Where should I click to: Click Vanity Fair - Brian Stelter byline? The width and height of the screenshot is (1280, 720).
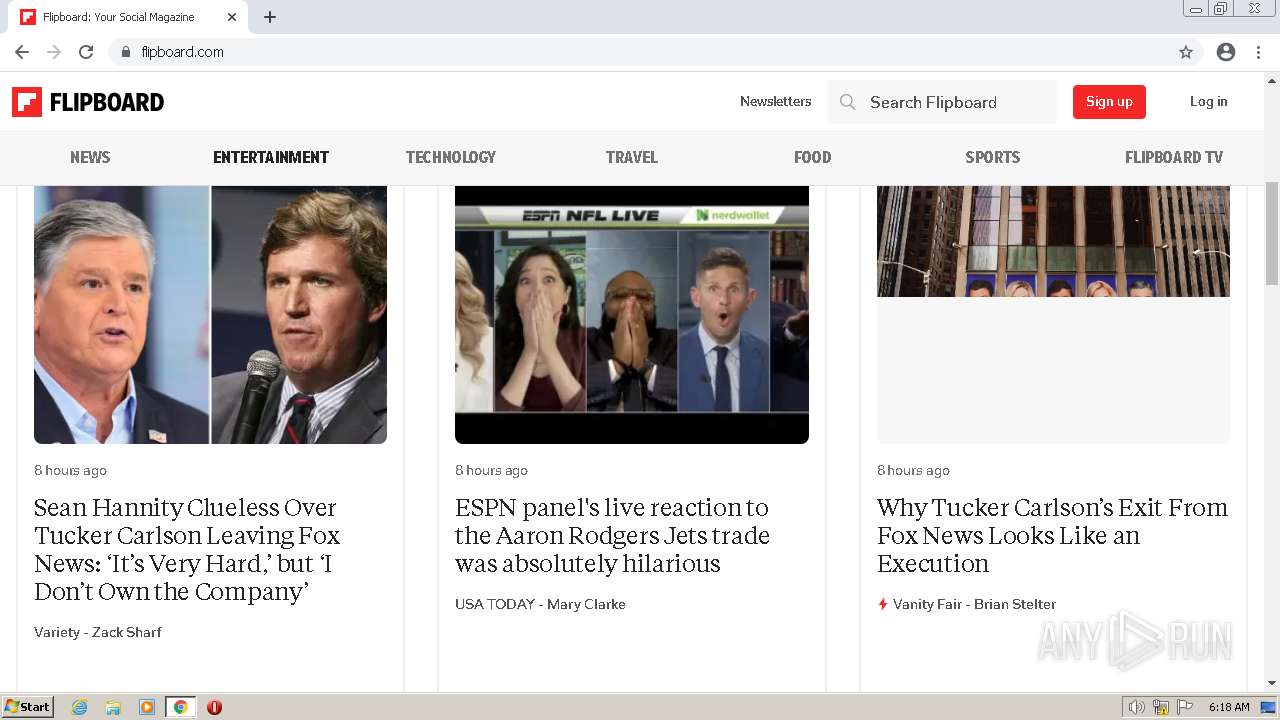974,604
